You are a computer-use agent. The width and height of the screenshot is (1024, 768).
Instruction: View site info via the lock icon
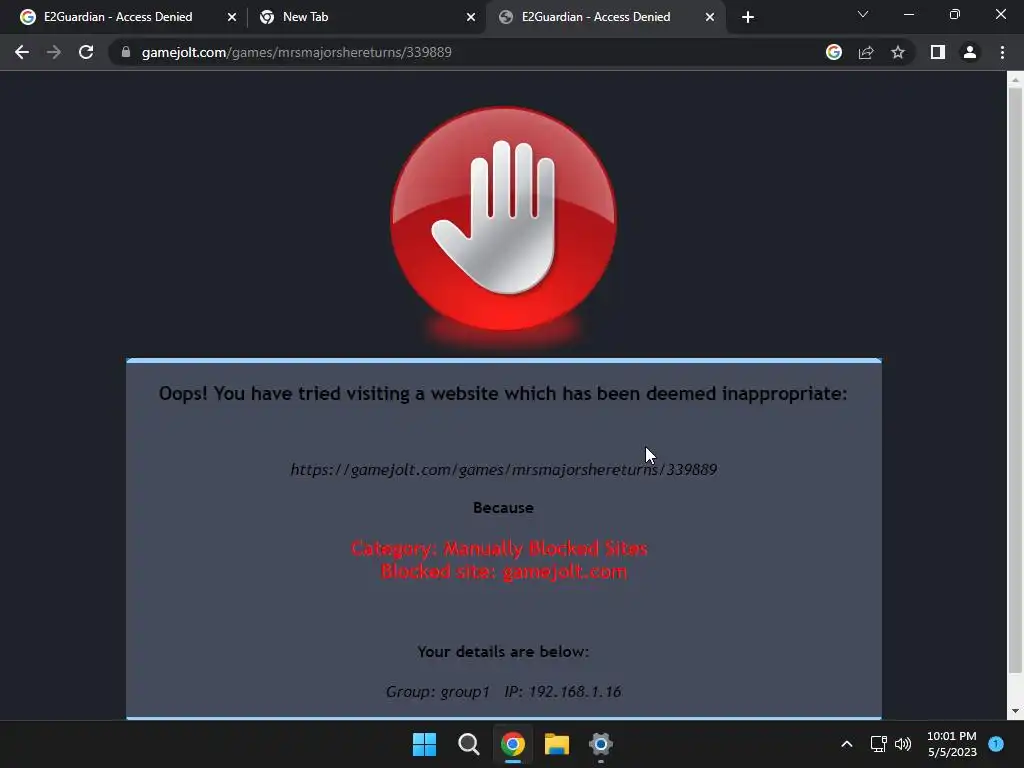point(126,52)
